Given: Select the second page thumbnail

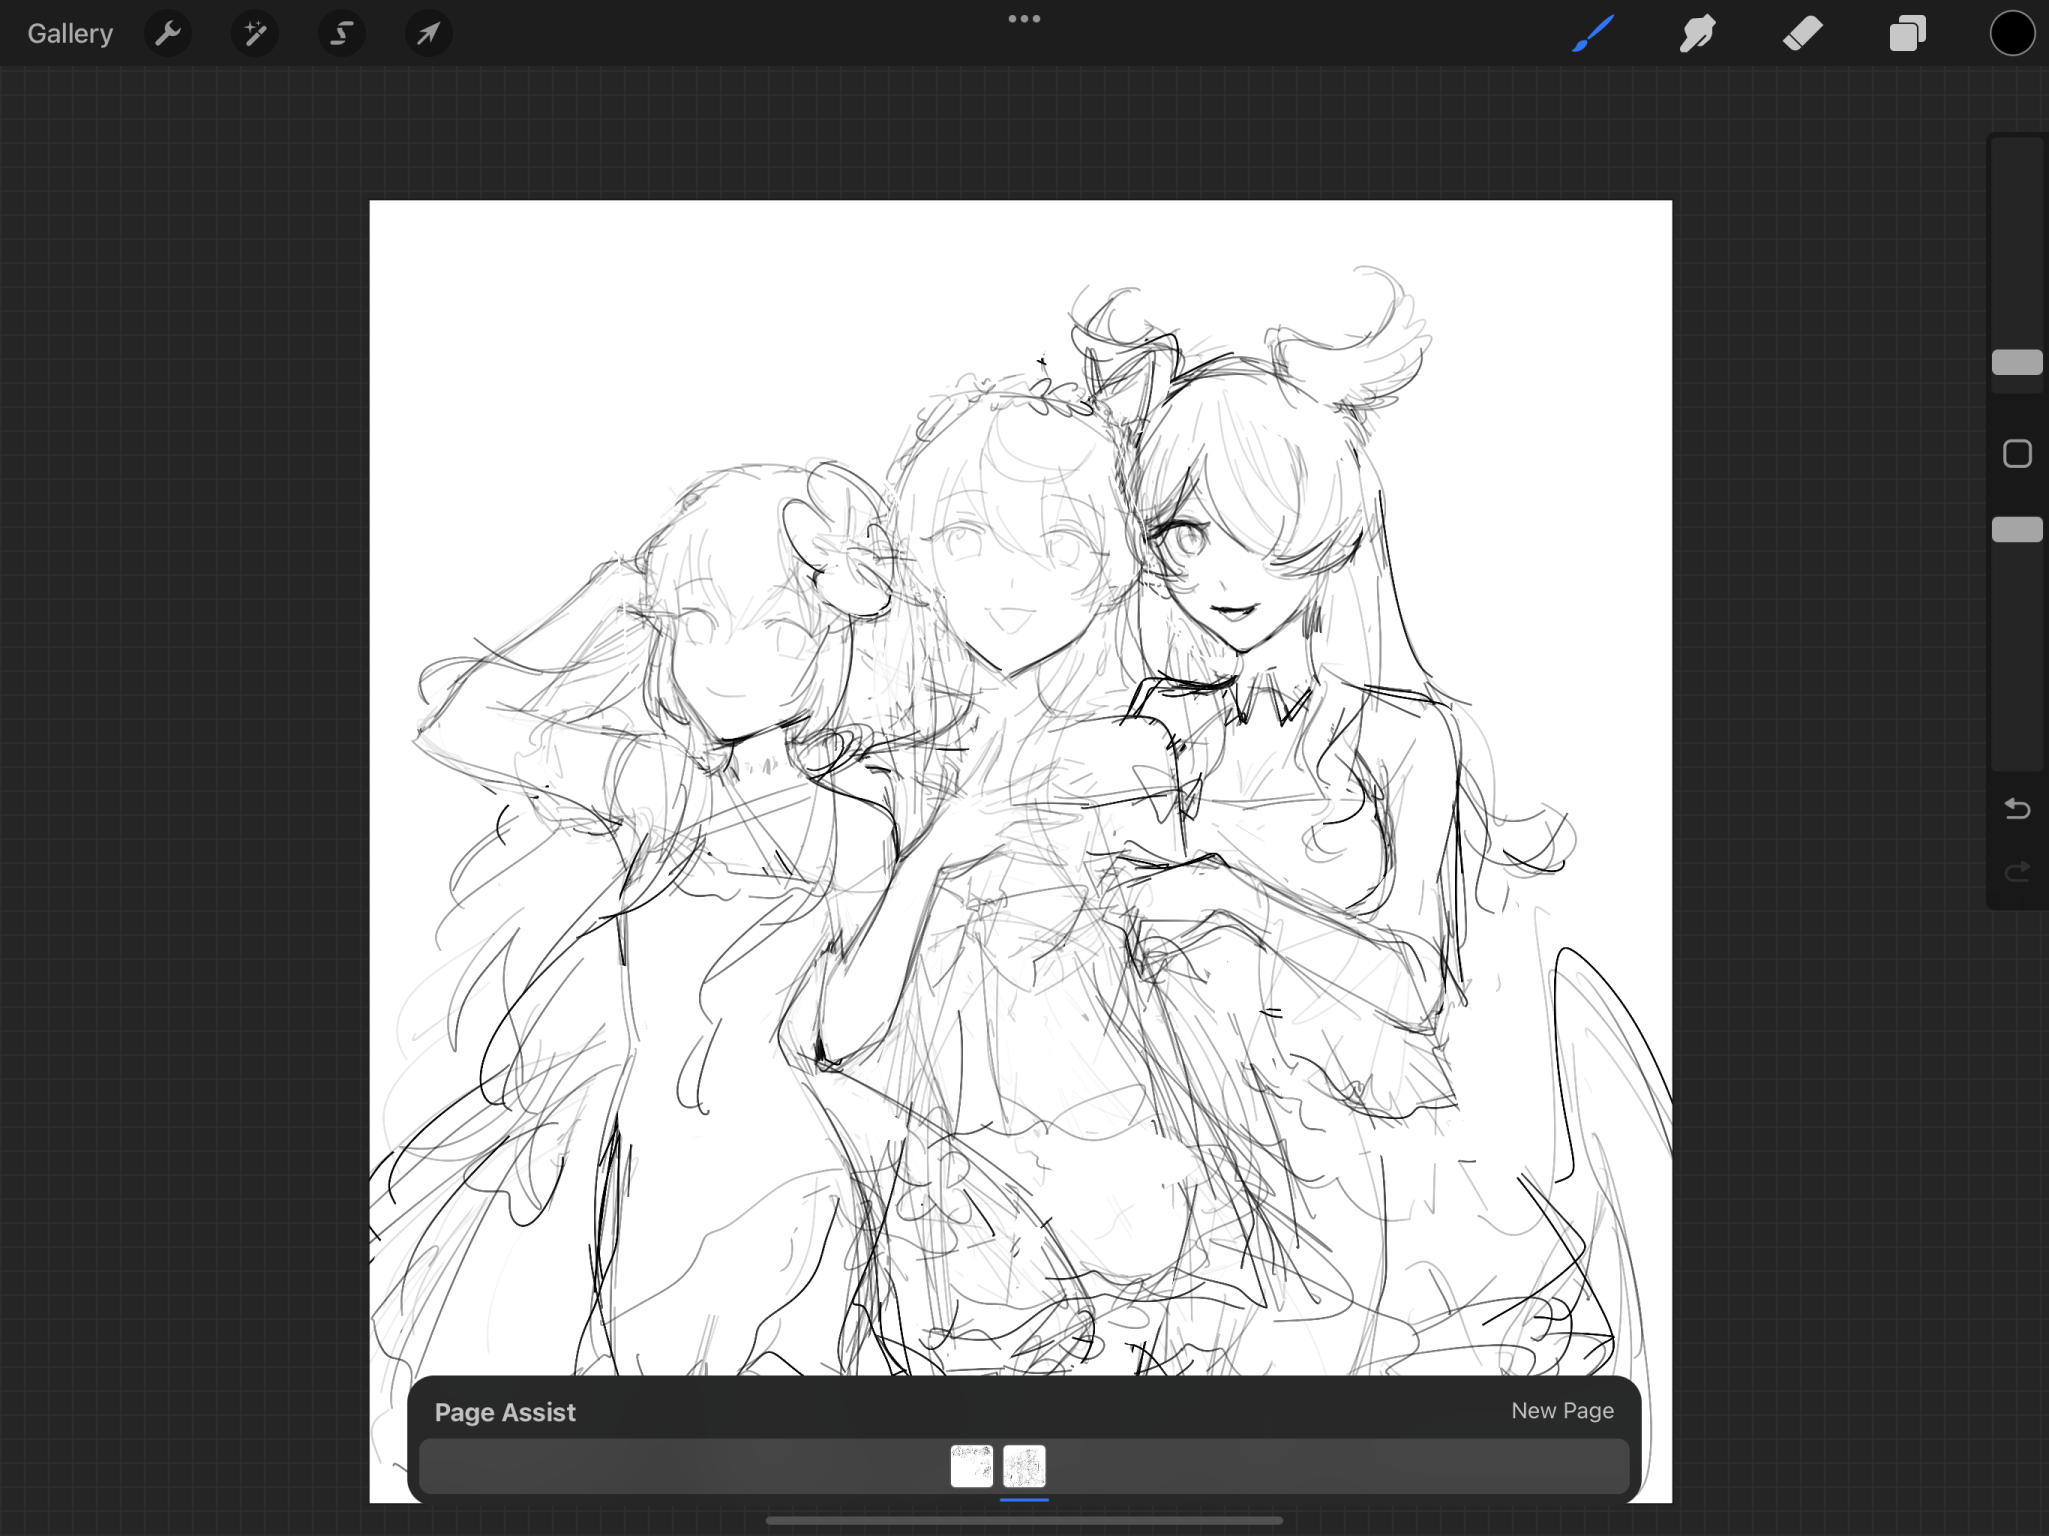Looking at the screenshot, I should [1024, 1466].
